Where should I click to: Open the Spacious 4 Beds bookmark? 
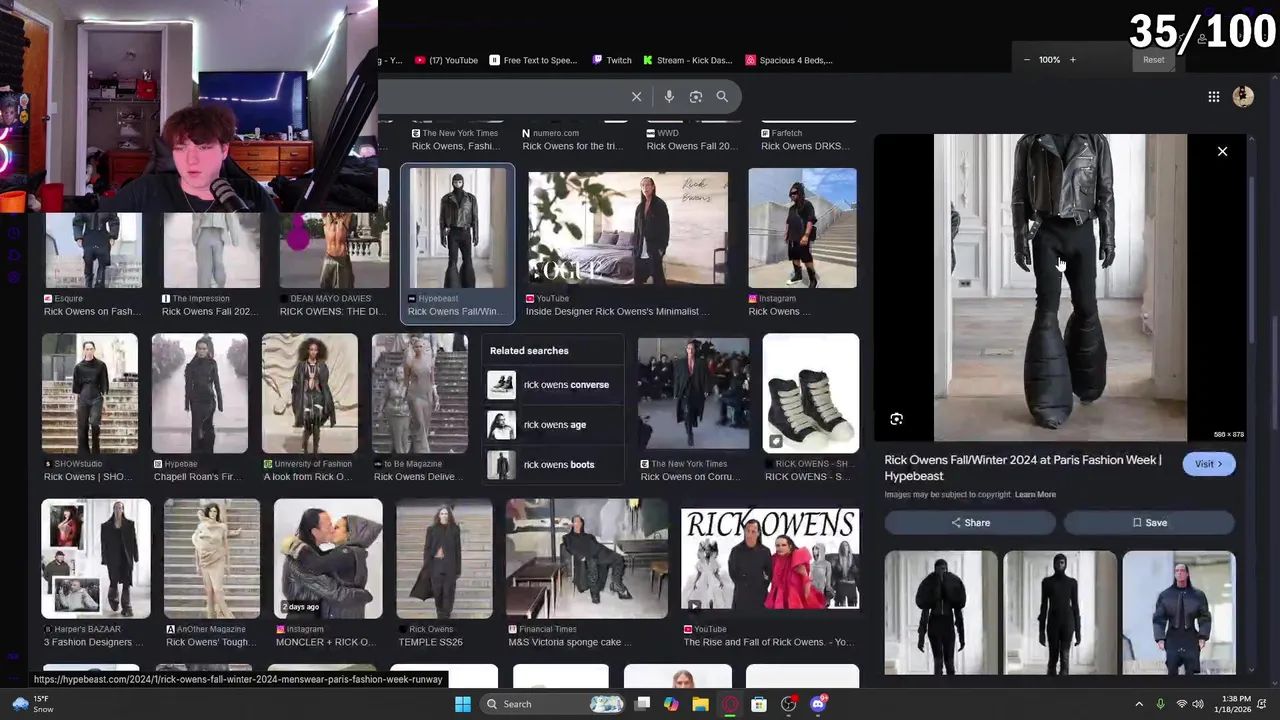789,60
